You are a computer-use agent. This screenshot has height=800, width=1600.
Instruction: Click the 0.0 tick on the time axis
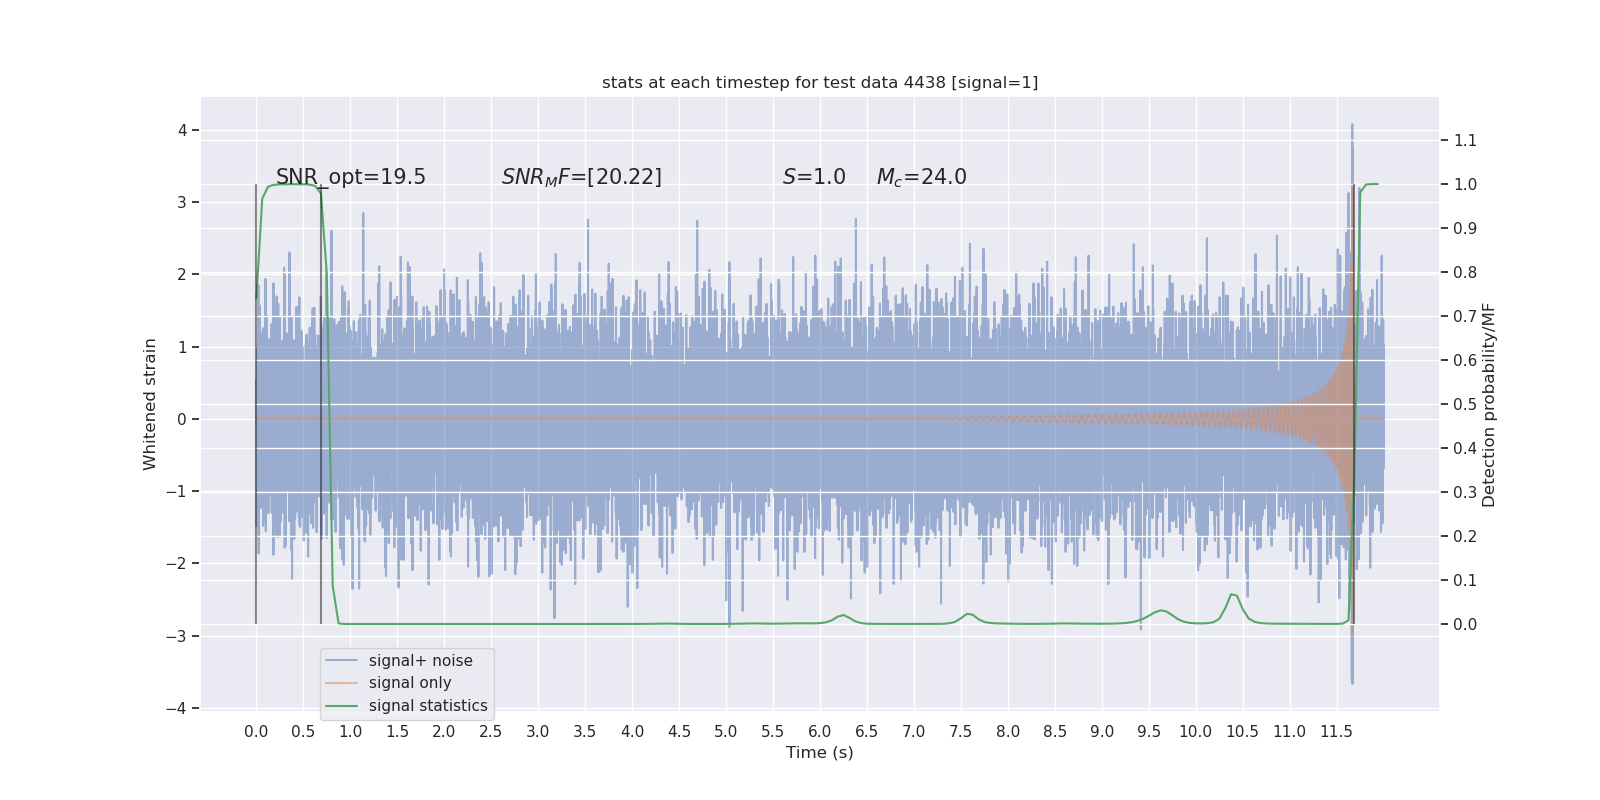click(256, 731)
